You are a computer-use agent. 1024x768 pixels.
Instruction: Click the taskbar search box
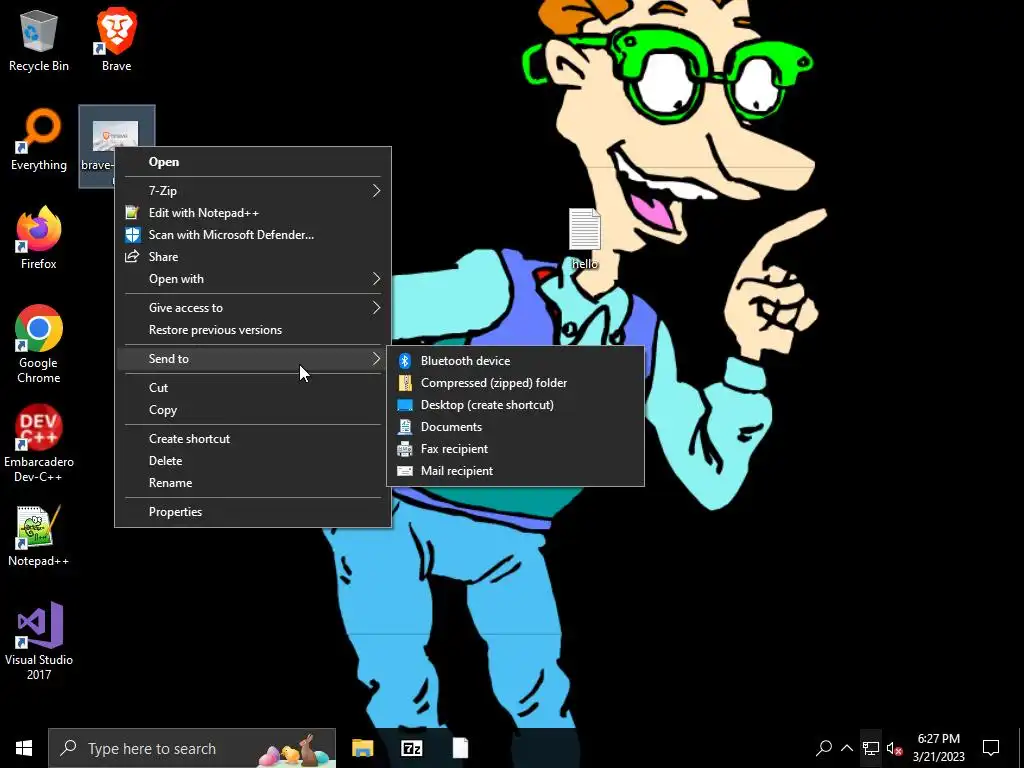click(x=192, y=748)
